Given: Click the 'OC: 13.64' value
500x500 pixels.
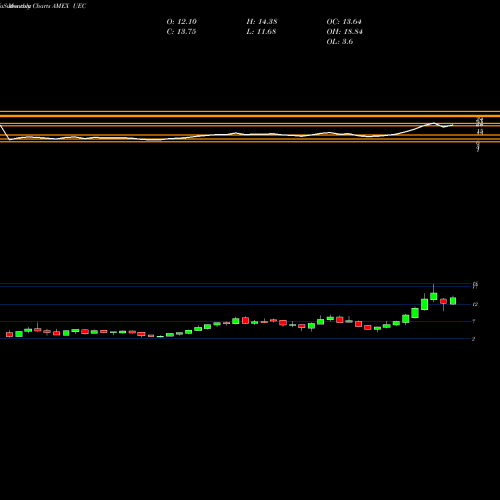Looking at the screenshot, I should [344, 22].
